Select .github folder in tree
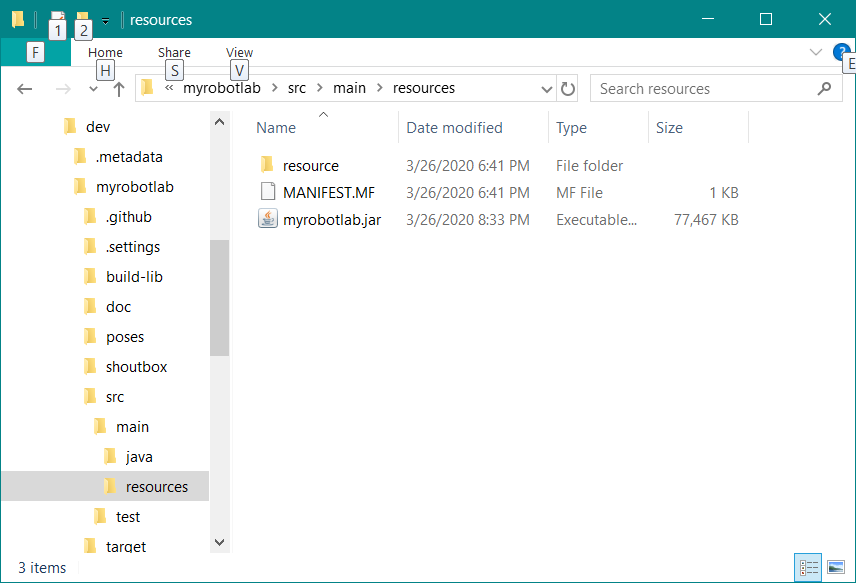 coord(128,217)
